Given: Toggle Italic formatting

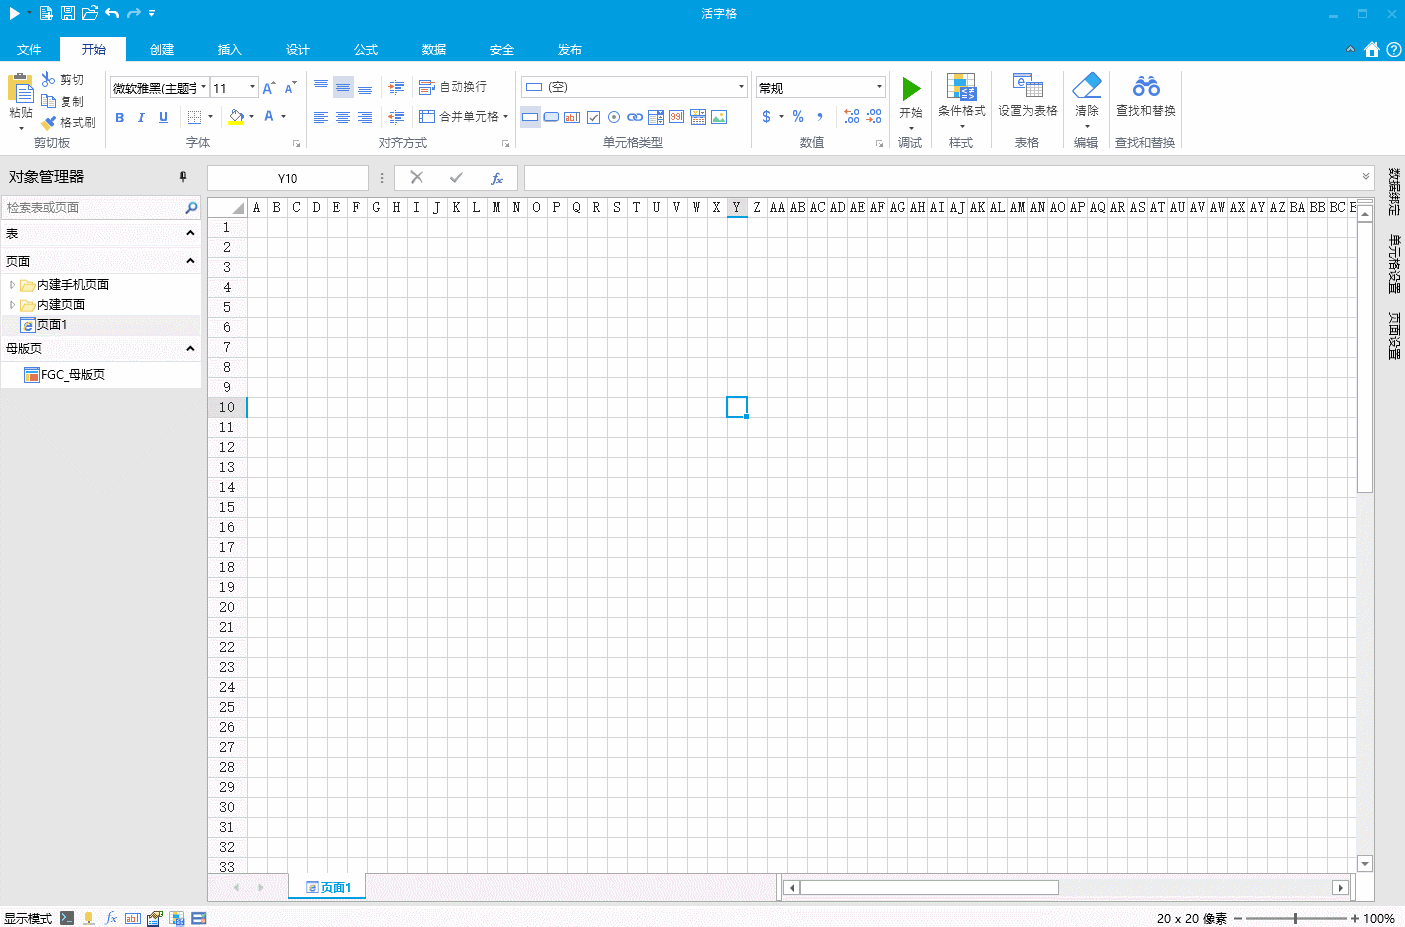Looking at the screenshot, I should 141,117.
